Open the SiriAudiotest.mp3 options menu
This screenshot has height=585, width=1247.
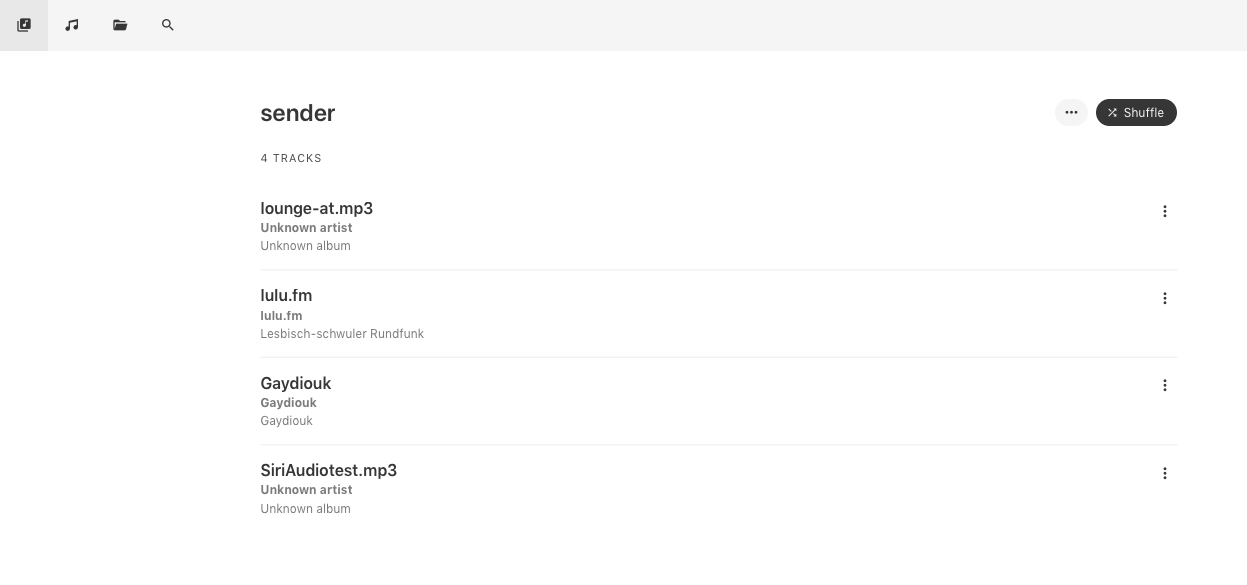click(x=1165, y=473)
